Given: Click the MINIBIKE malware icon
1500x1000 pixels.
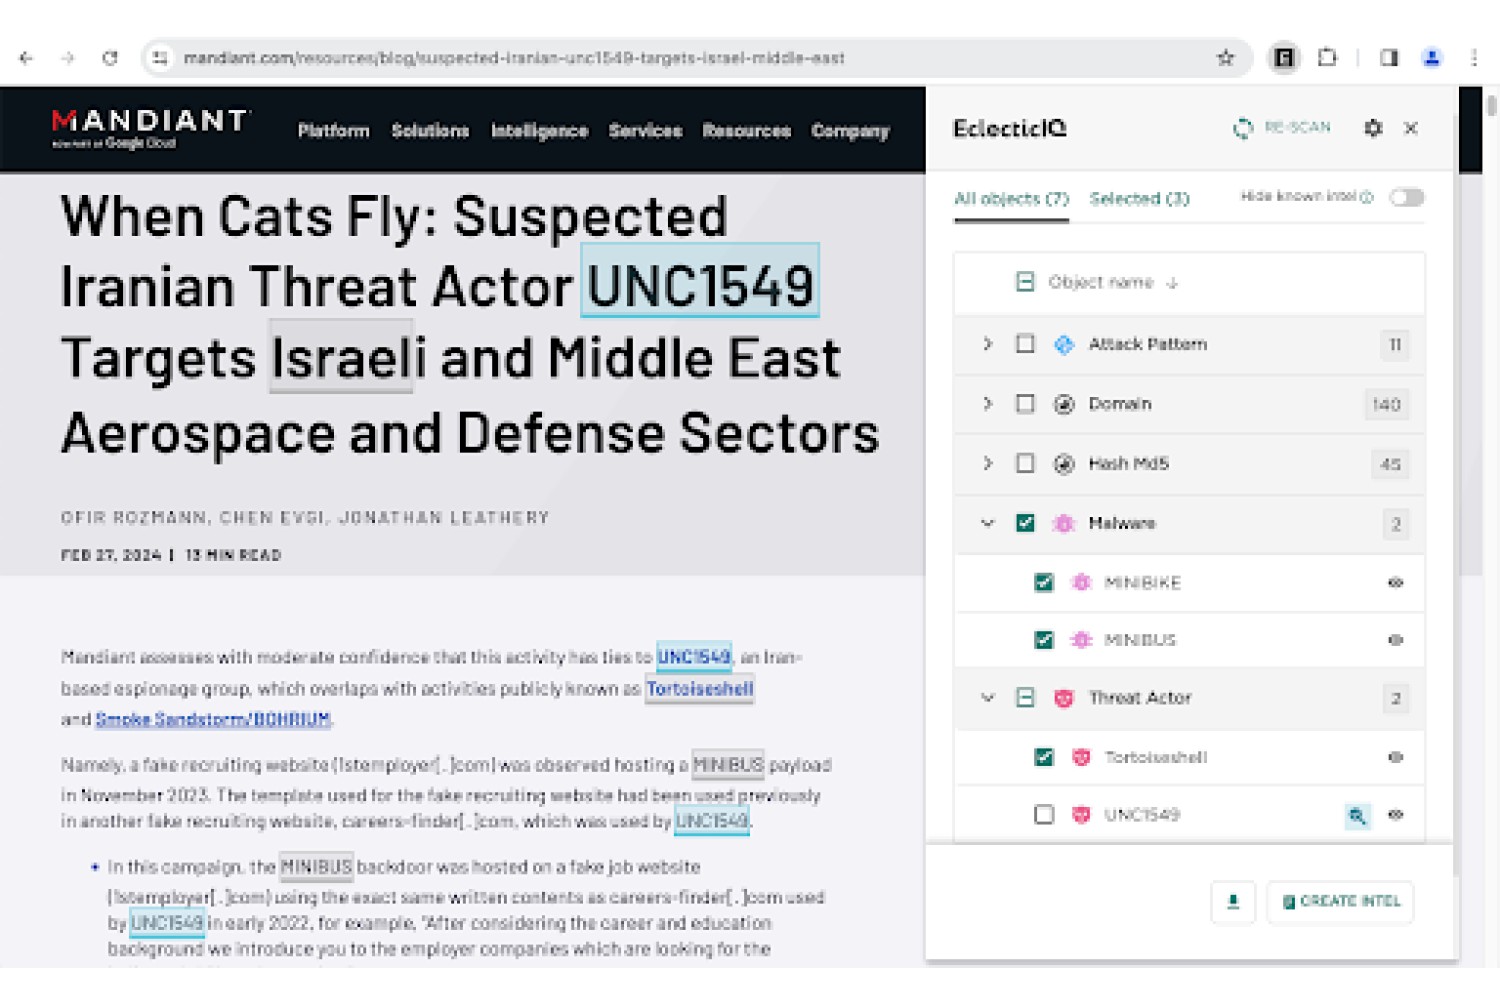Looking at the screenshot, I should coord(1081,582).
